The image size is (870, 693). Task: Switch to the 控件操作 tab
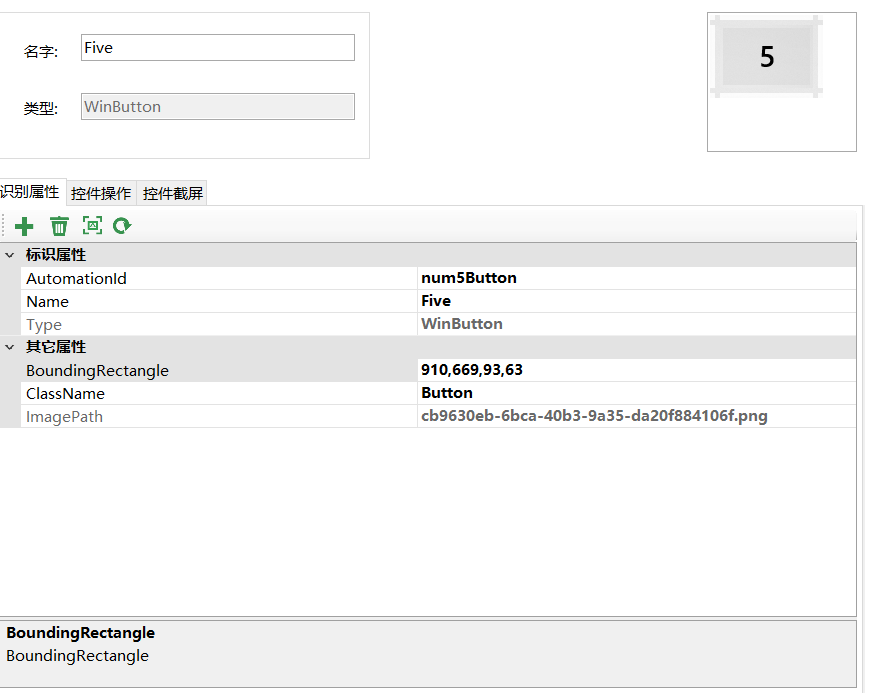click(101, 193)
